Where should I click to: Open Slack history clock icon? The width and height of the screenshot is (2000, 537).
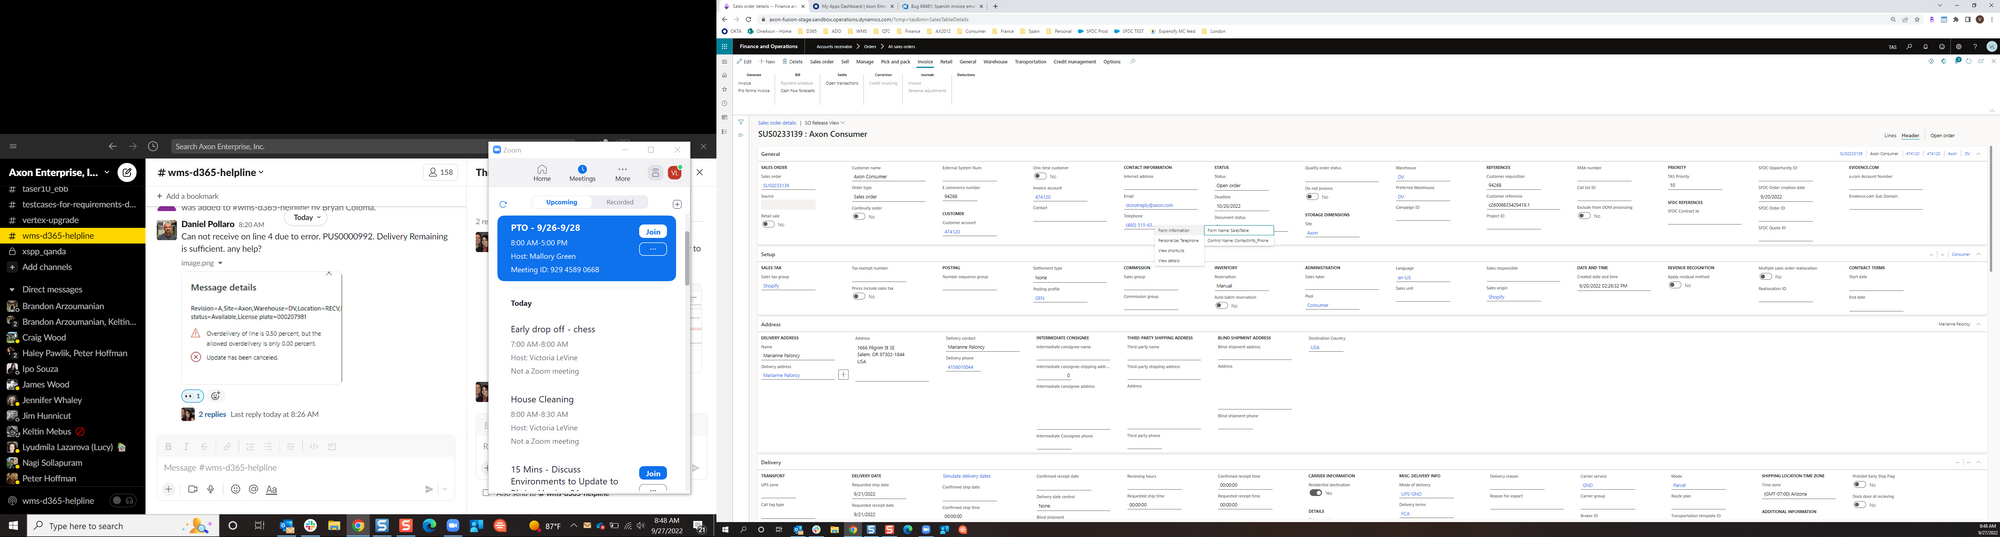click(x=153, y=146)
